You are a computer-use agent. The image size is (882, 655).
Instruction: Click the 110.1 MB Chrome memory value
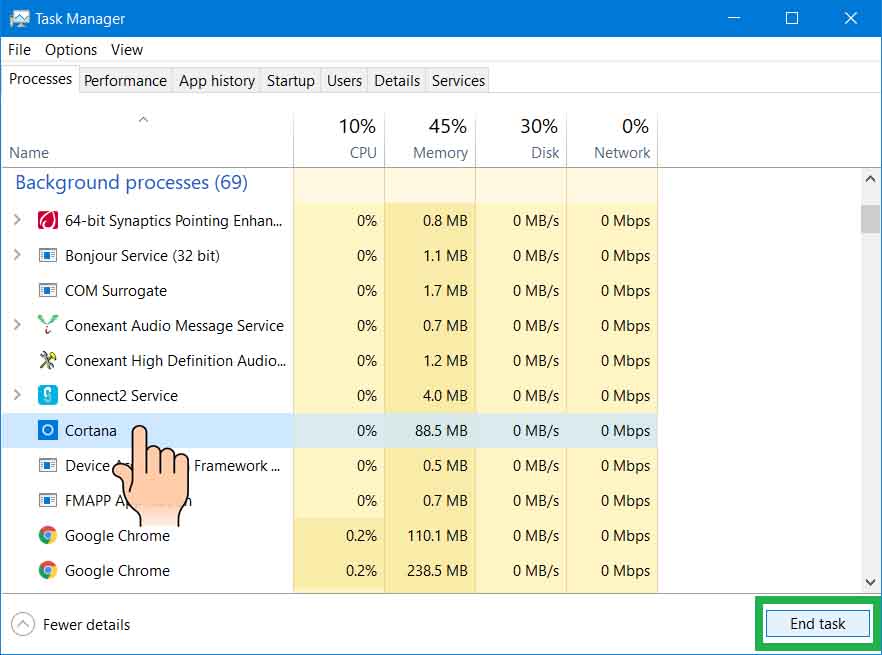tap(438, 535)
